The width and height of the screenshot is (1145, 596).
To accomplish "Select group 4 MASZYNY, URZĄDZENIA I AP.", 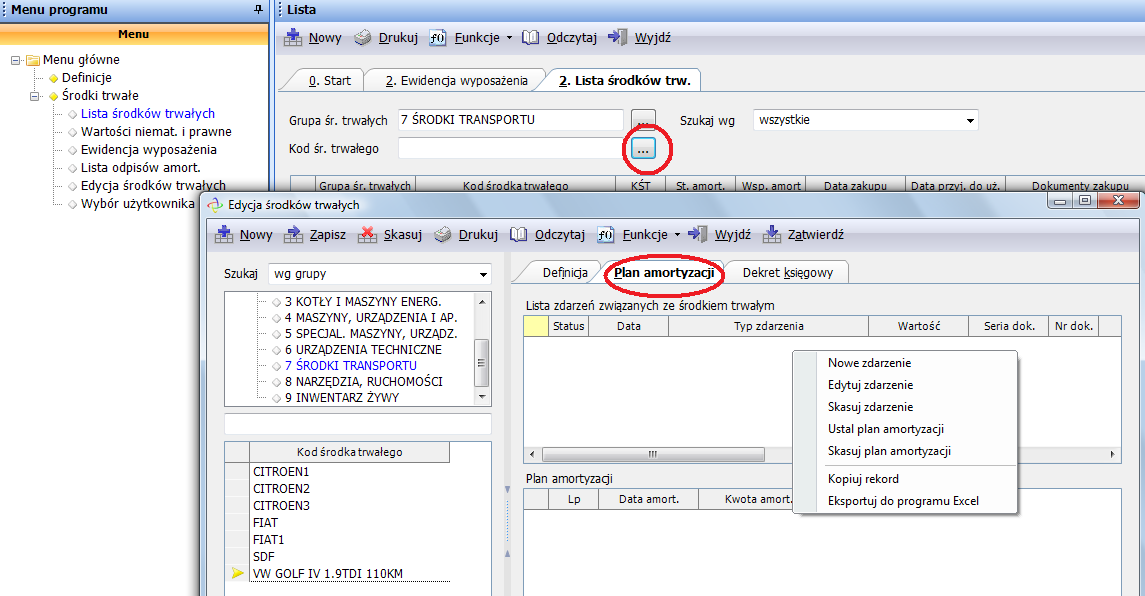I will [371, 318].
